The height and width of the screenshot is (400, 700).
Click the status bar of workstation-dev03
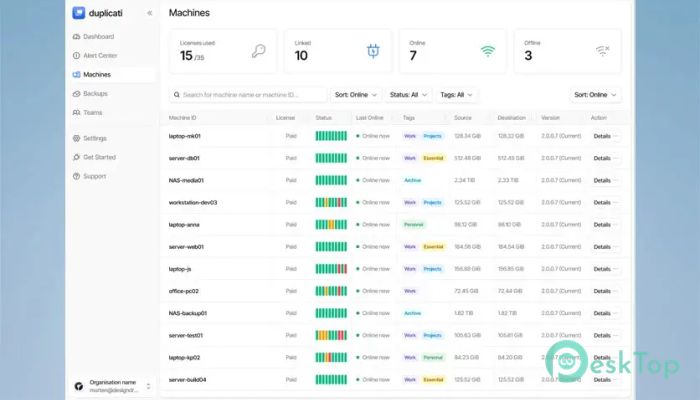[x=331, y=203]
